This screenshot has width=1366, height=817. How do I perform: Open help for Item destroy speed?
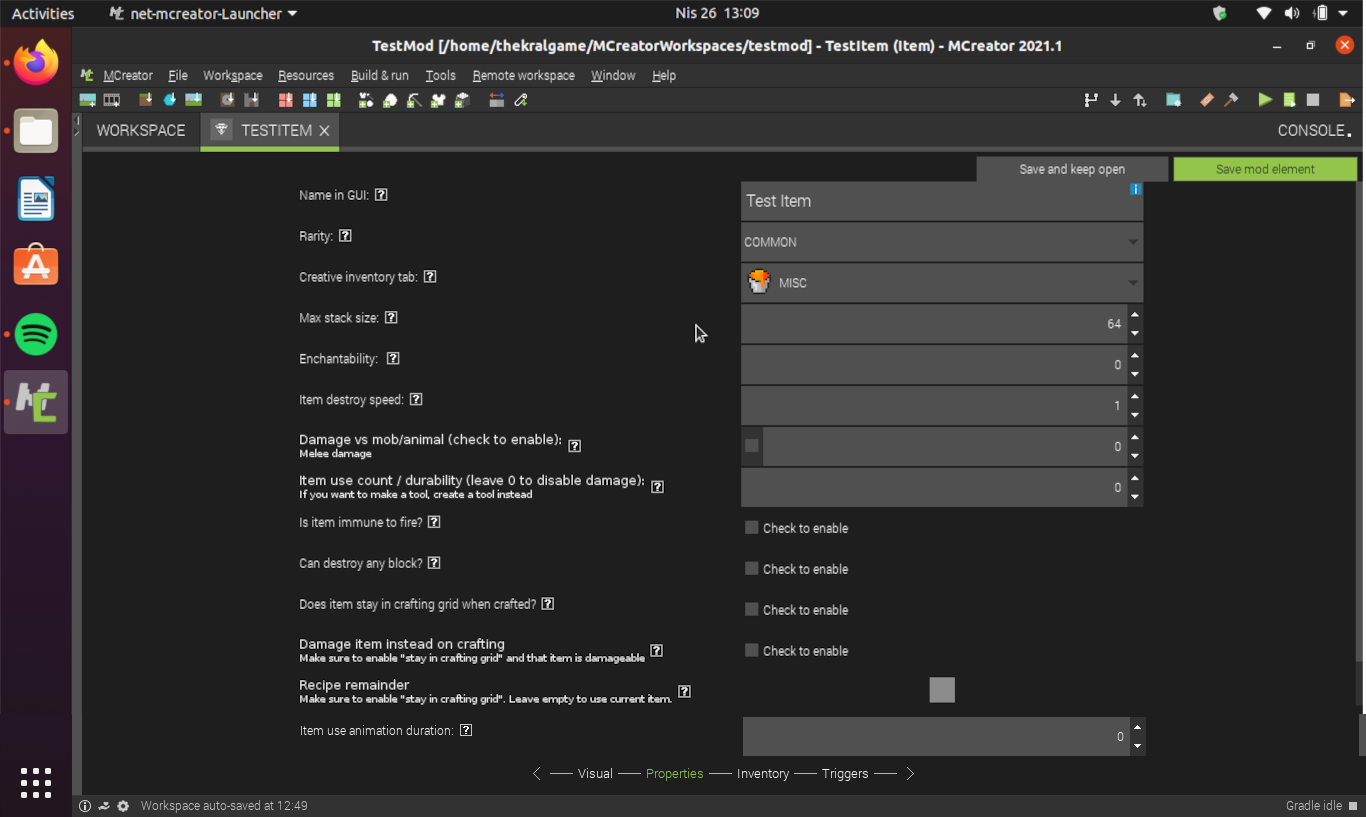[416, 400]
